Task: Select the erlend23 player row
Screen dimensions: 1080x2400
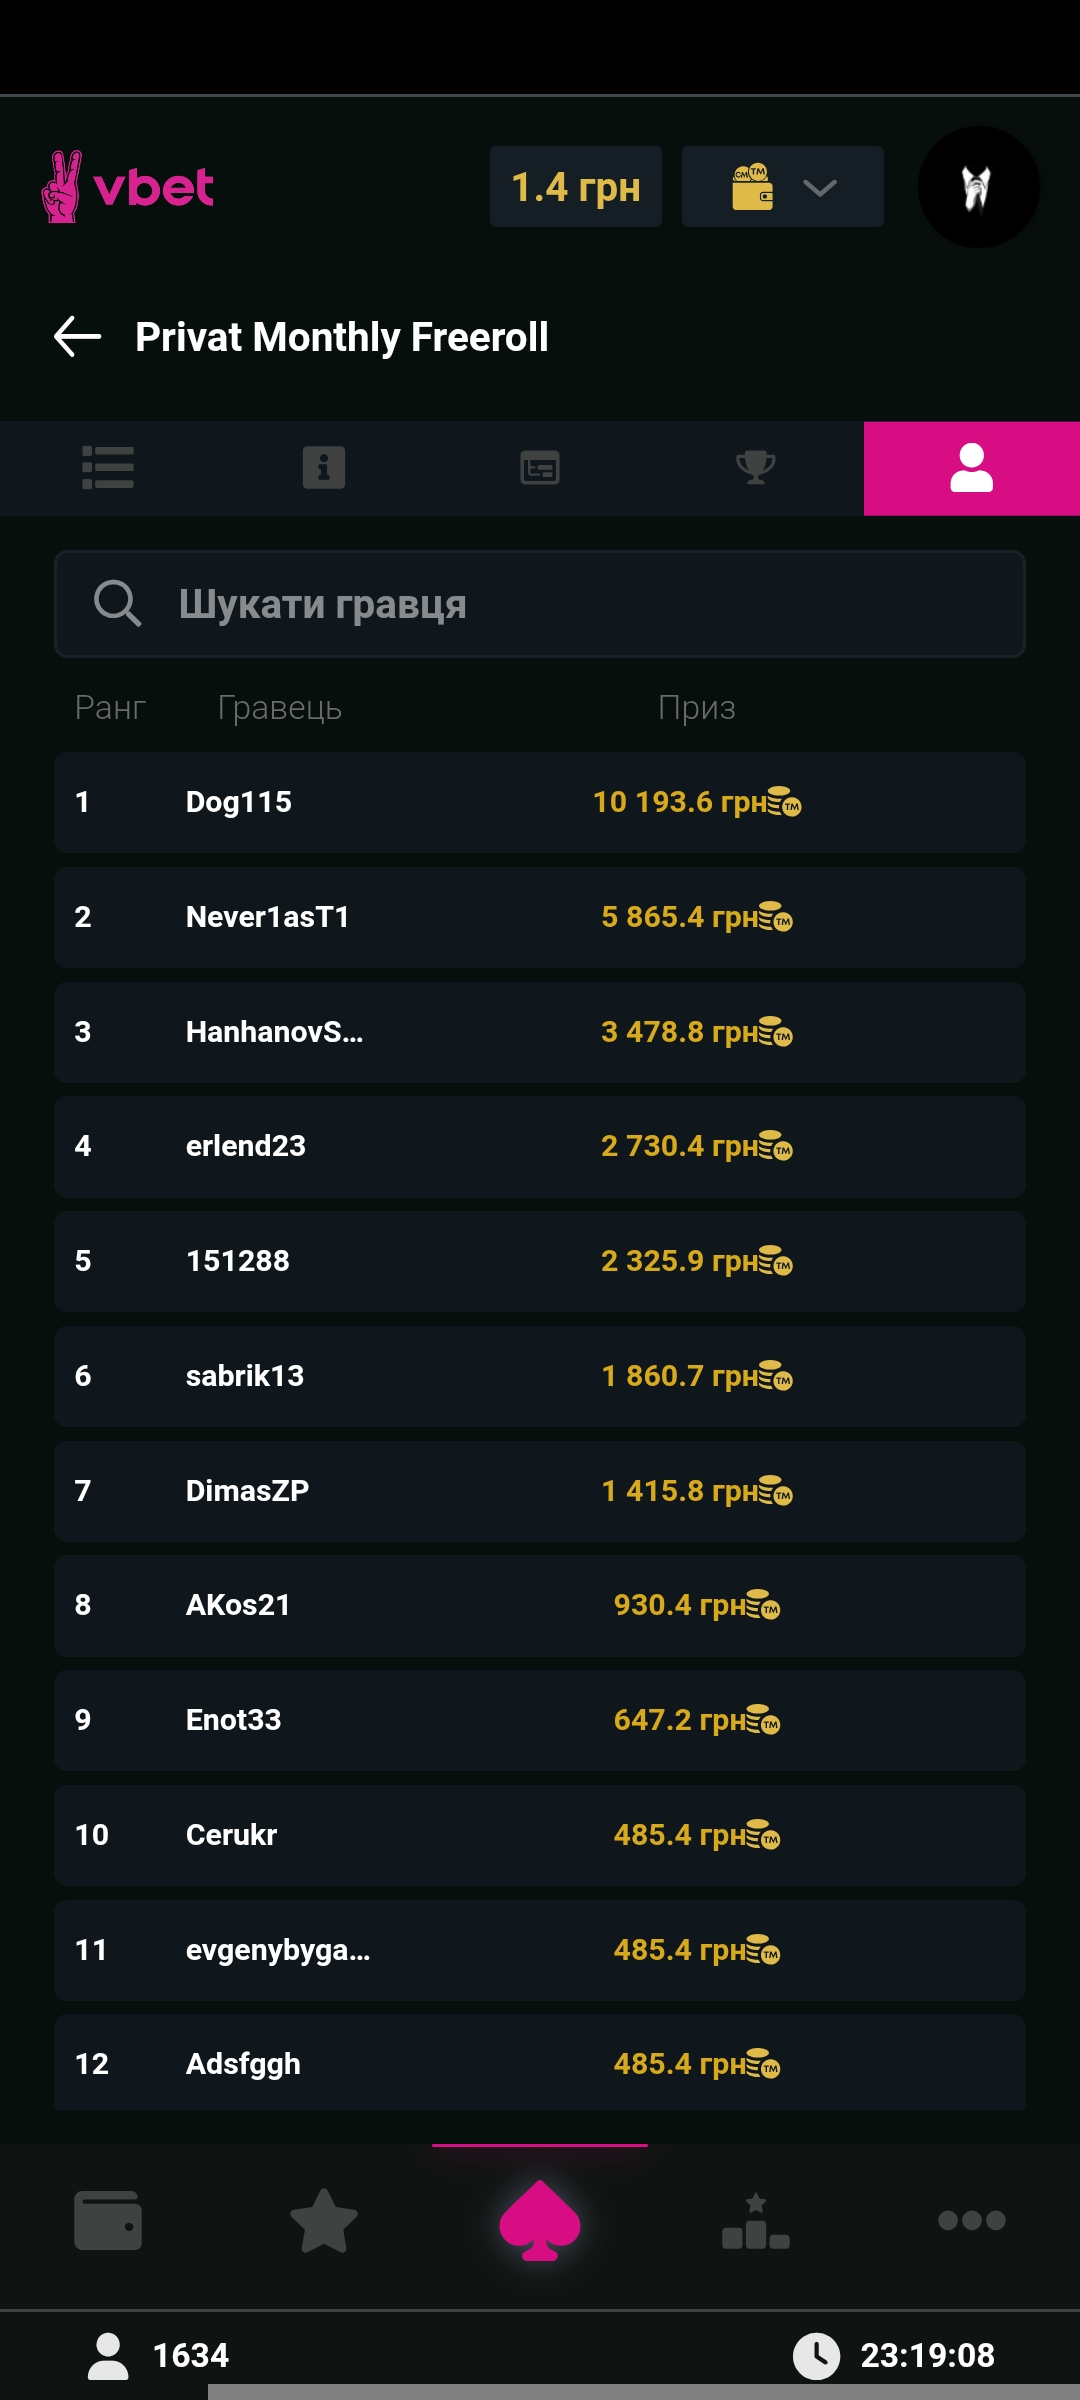Action: [540, 1146]
